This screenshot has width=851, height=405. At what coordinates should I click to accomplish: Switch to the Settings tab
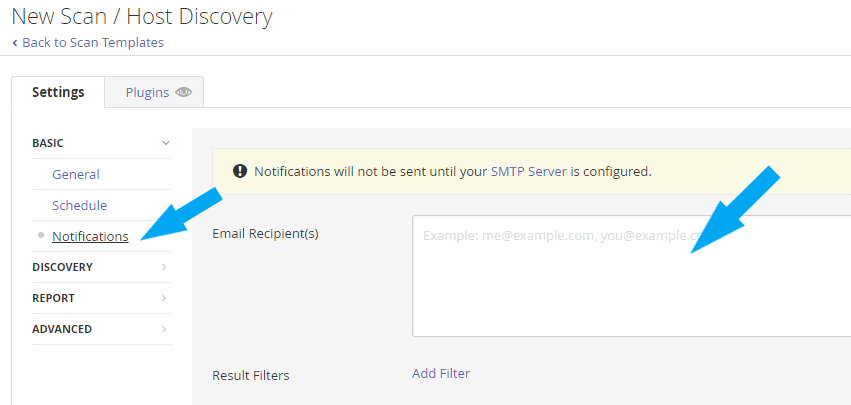58,92
